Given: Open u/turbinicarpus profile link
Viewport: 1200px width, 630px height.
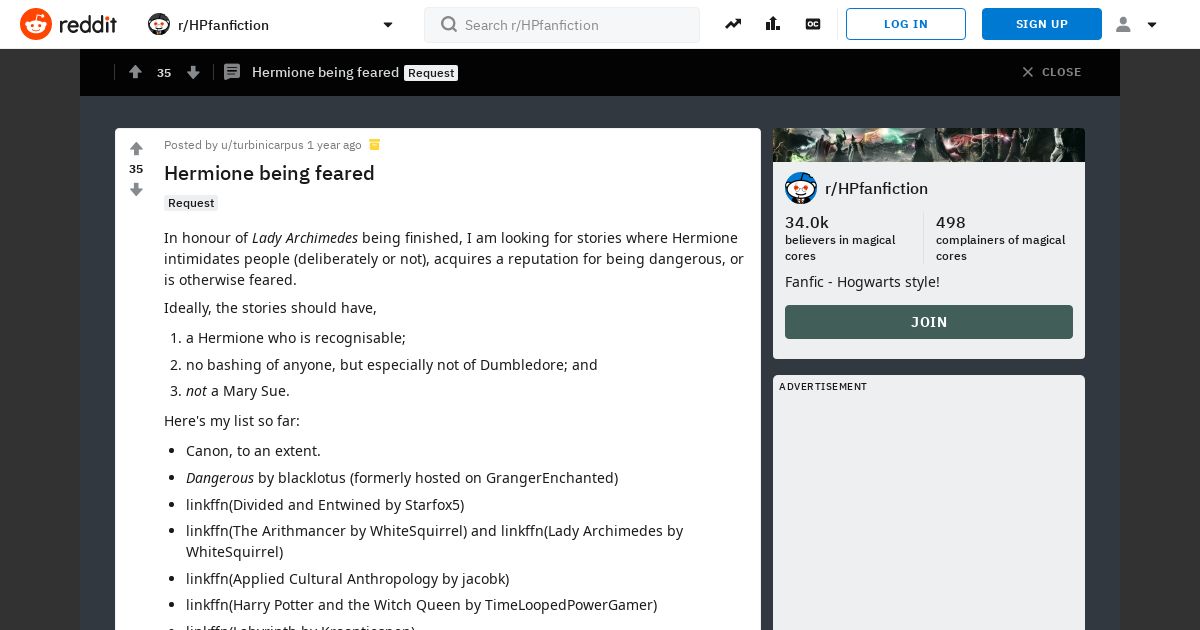Looking at the screenshot, I should pos(262,145).
